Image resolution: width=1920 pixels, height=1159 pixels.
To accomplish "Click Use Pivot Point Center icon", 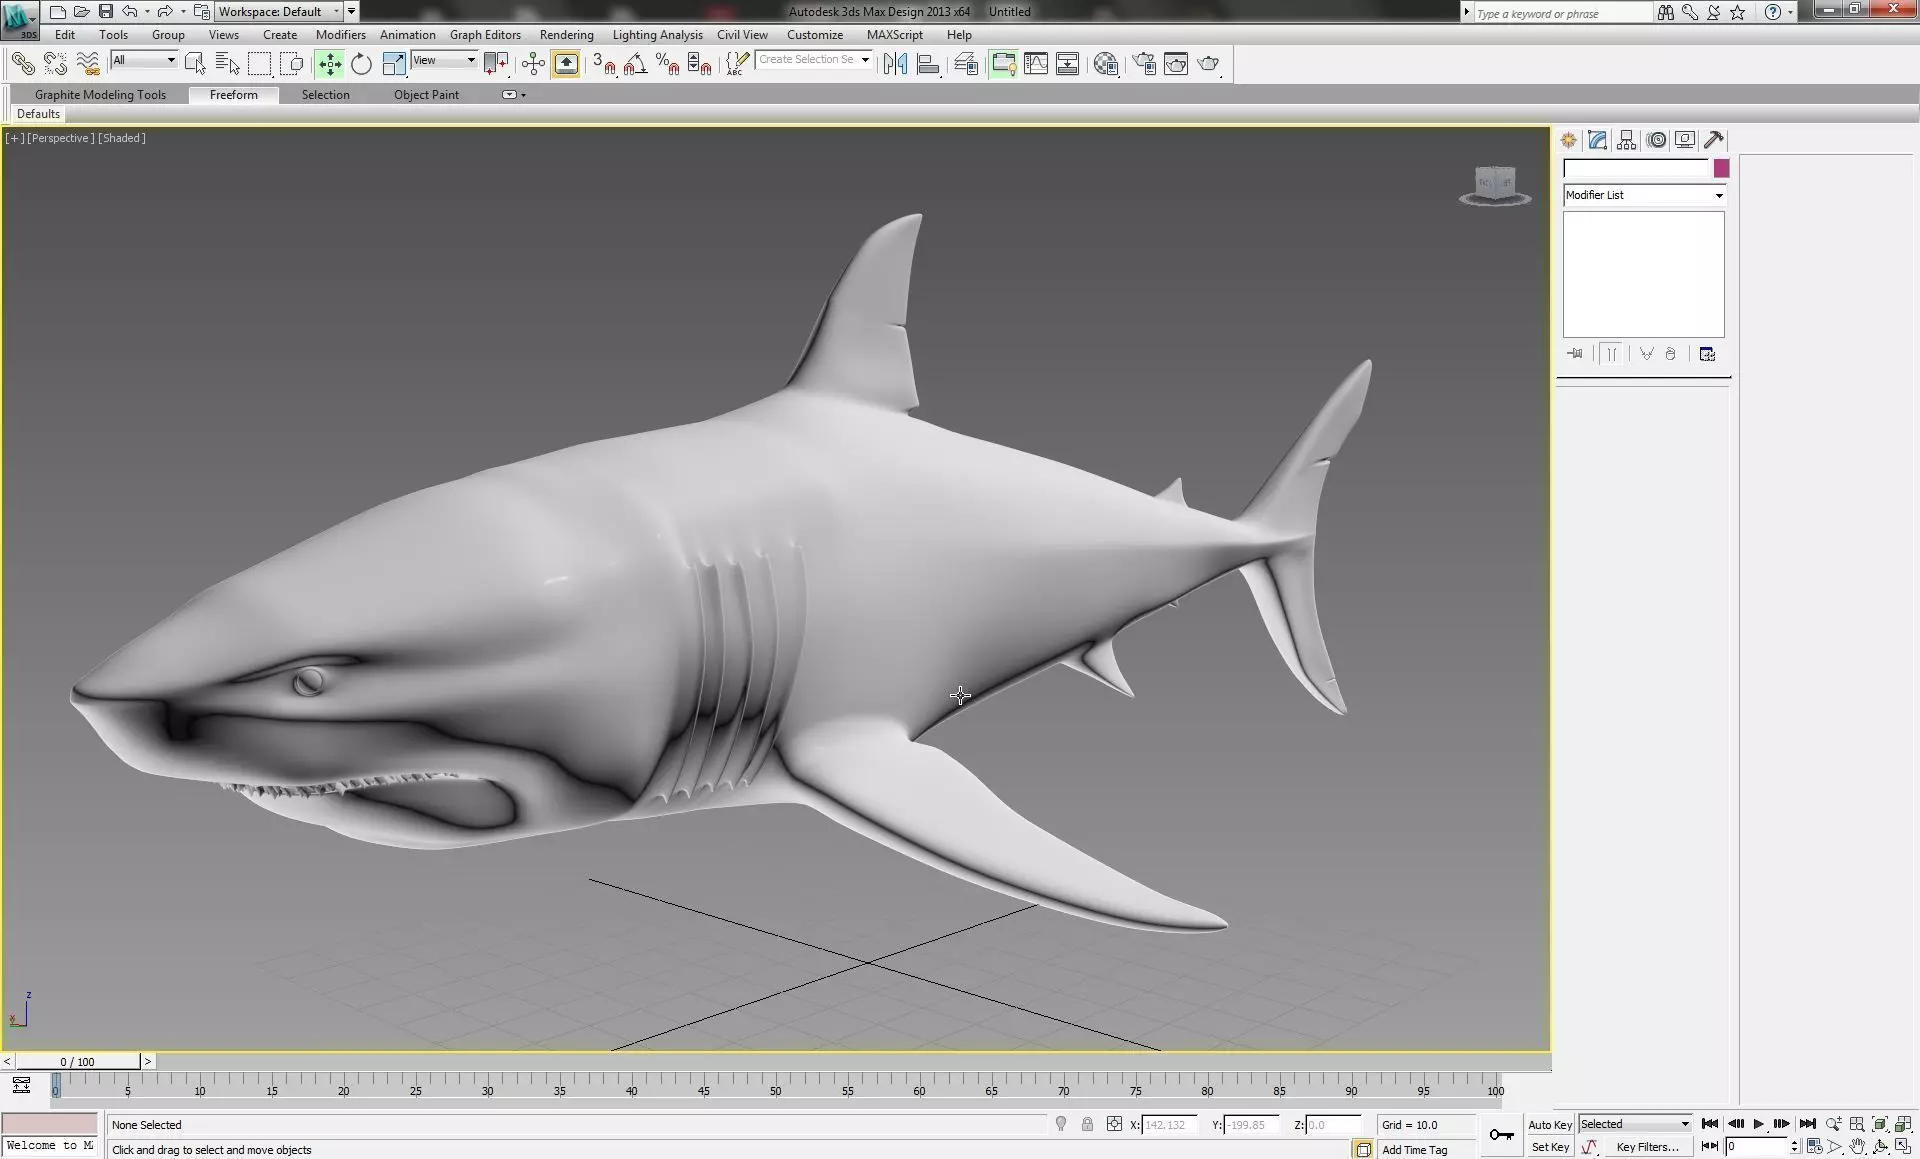I will click(x=496, y=64).
